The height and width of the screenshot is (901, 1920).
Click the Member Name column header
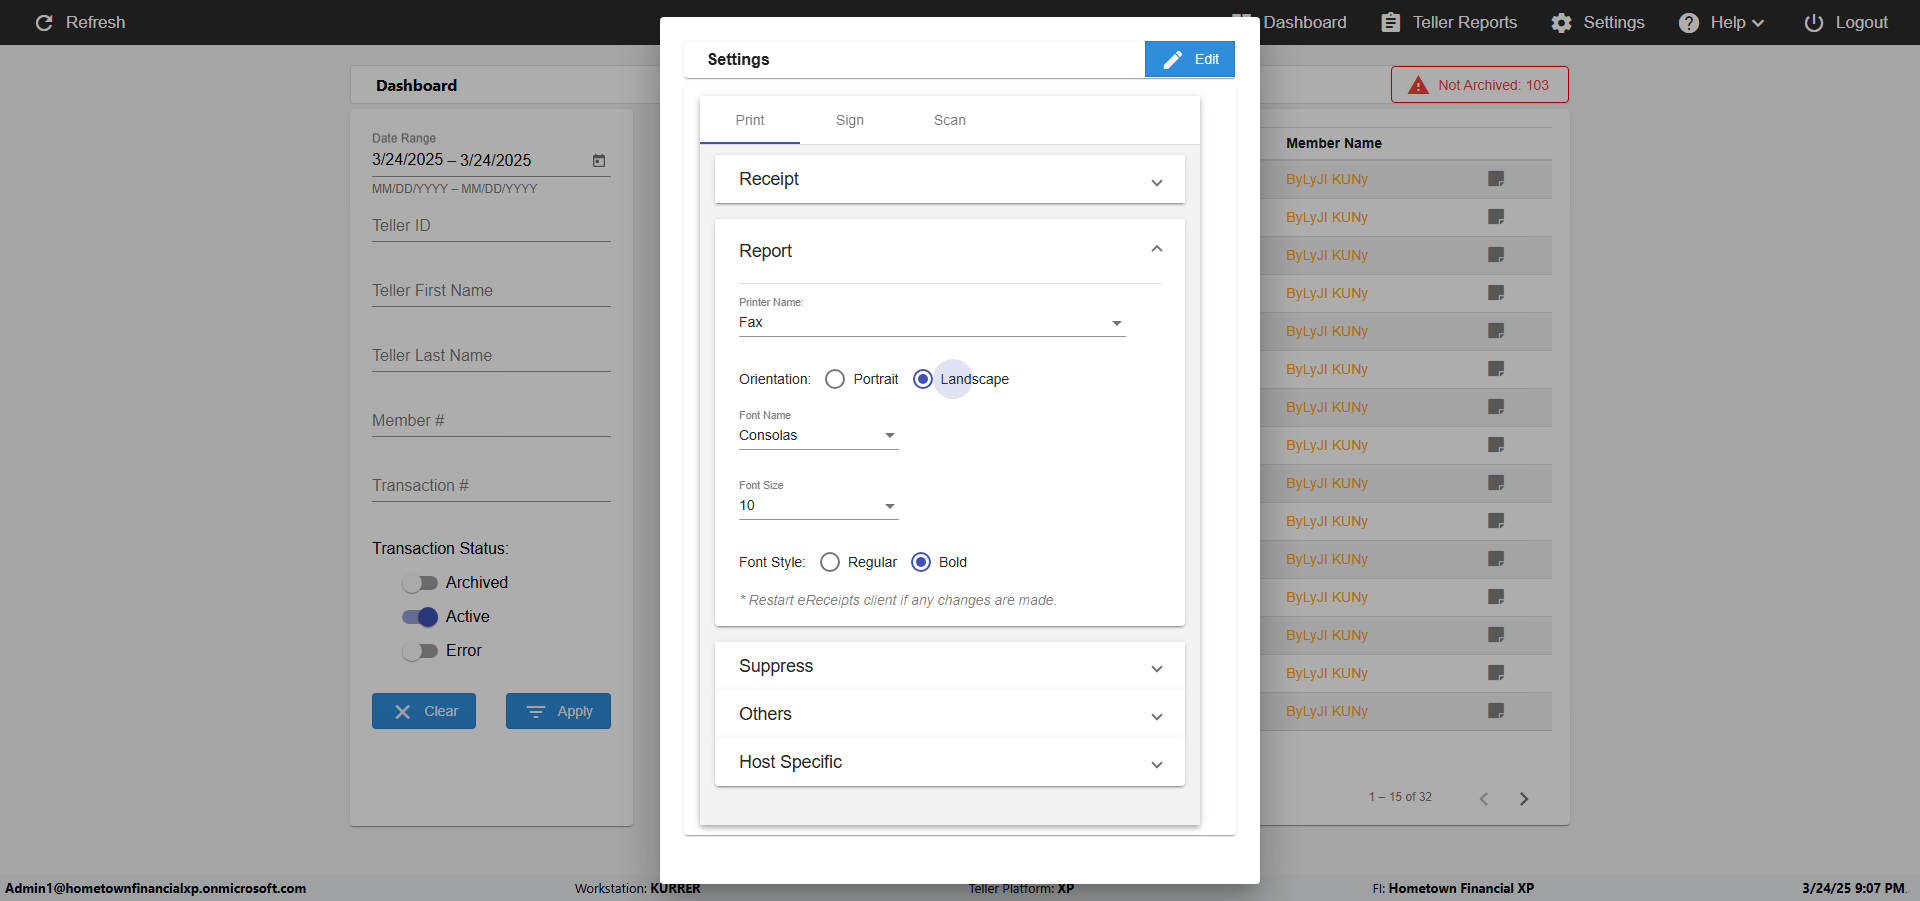[x=1334, y=143]
